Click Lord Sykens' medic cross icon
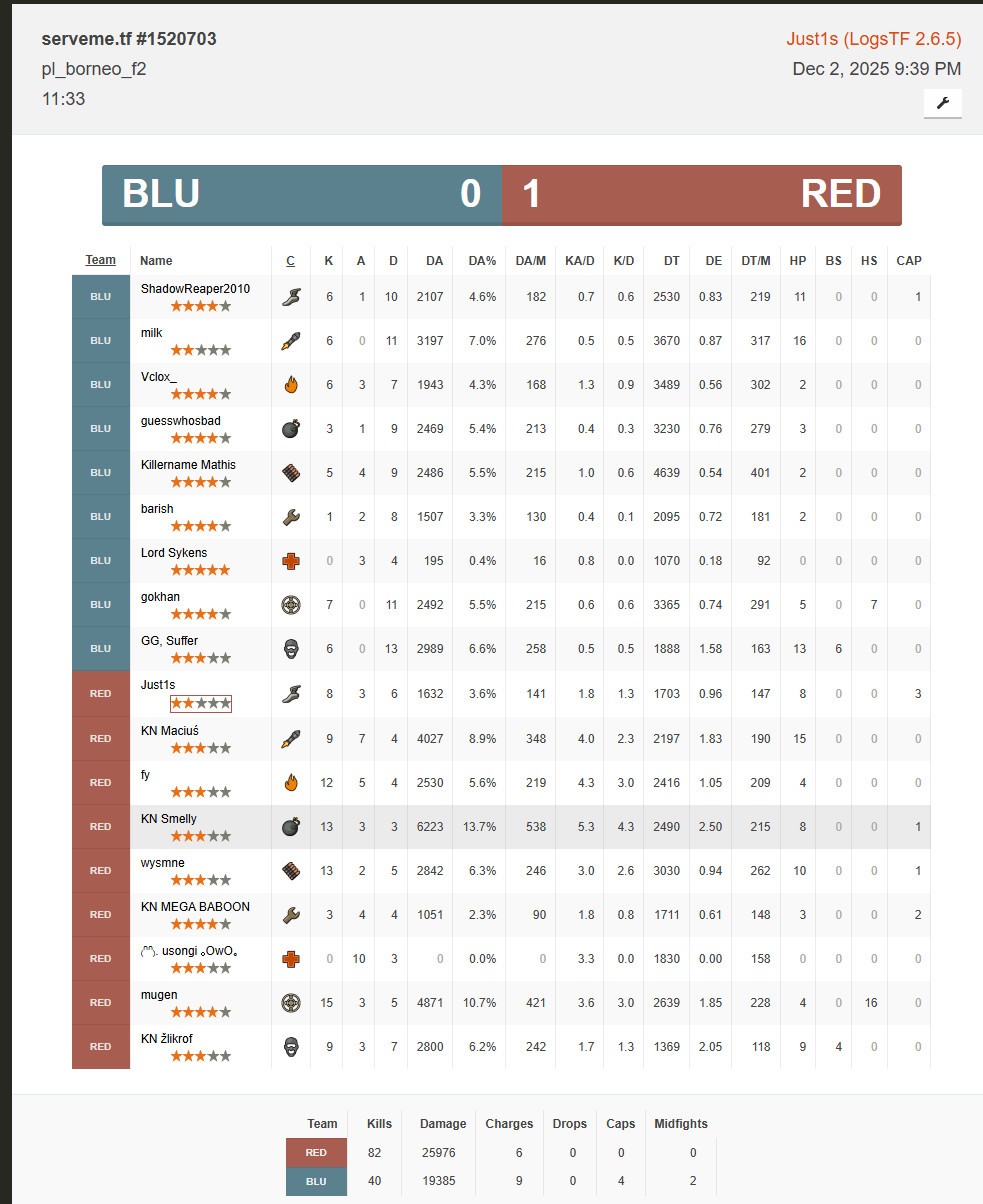This screenshot has height=1204, width=983. (290, 561)
